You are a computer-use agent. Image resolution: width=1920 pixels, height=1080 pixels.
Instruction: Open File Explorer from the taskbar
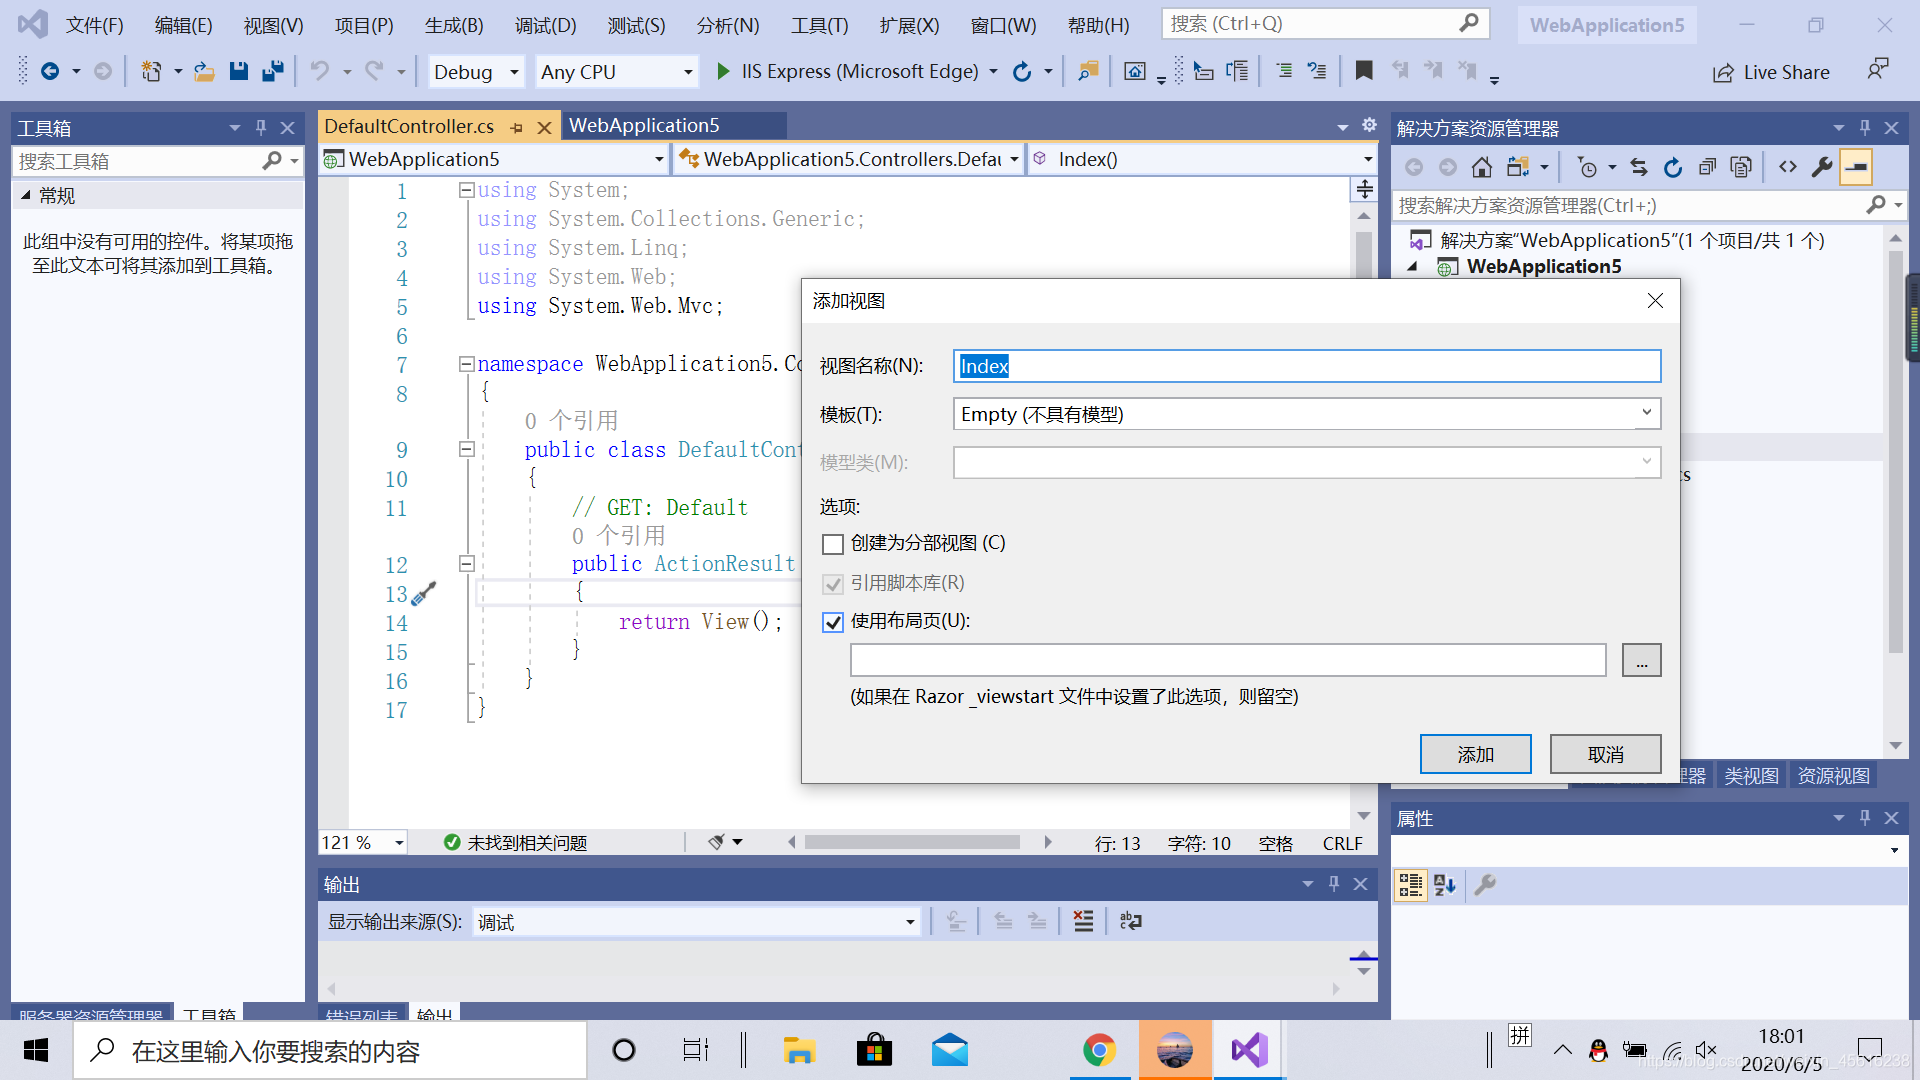pos(799,1050)
